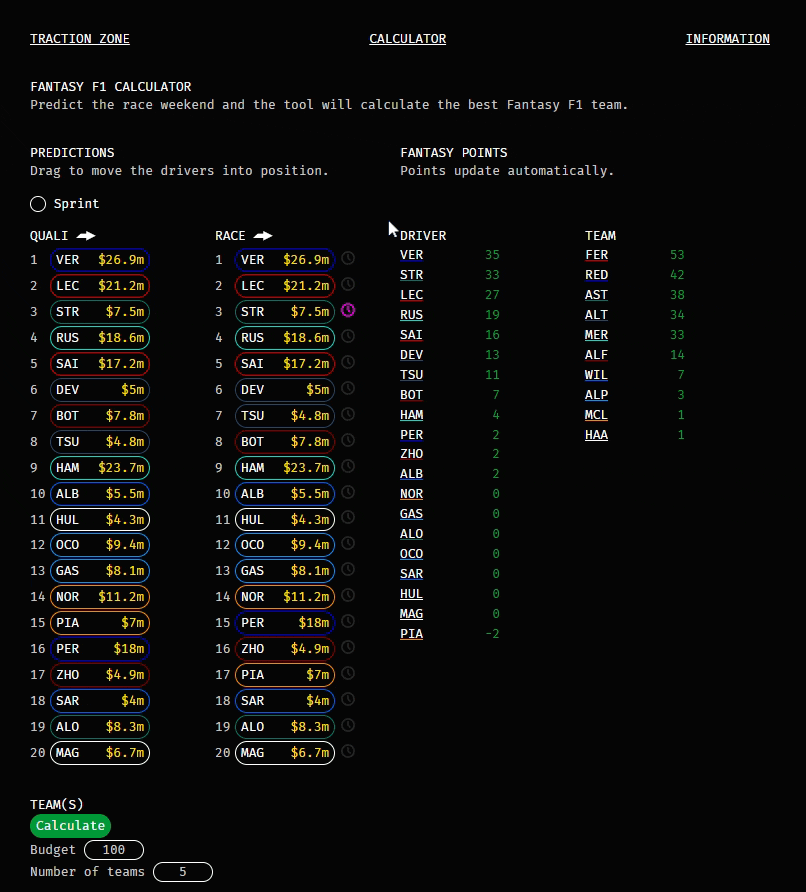
Task: Open the TRACTION ZONE page
Action: click(80, 39)
